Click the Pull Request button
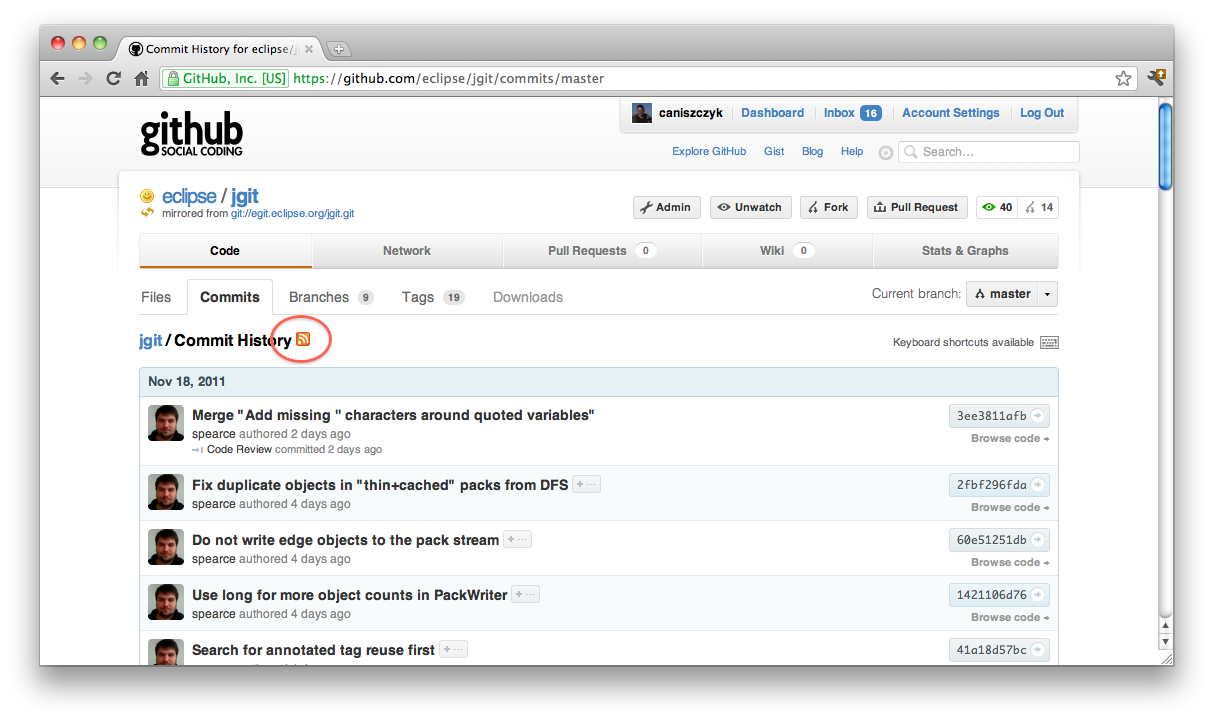Image resolution: width=1213 pixels, height=720 pixels. [917, 207]
